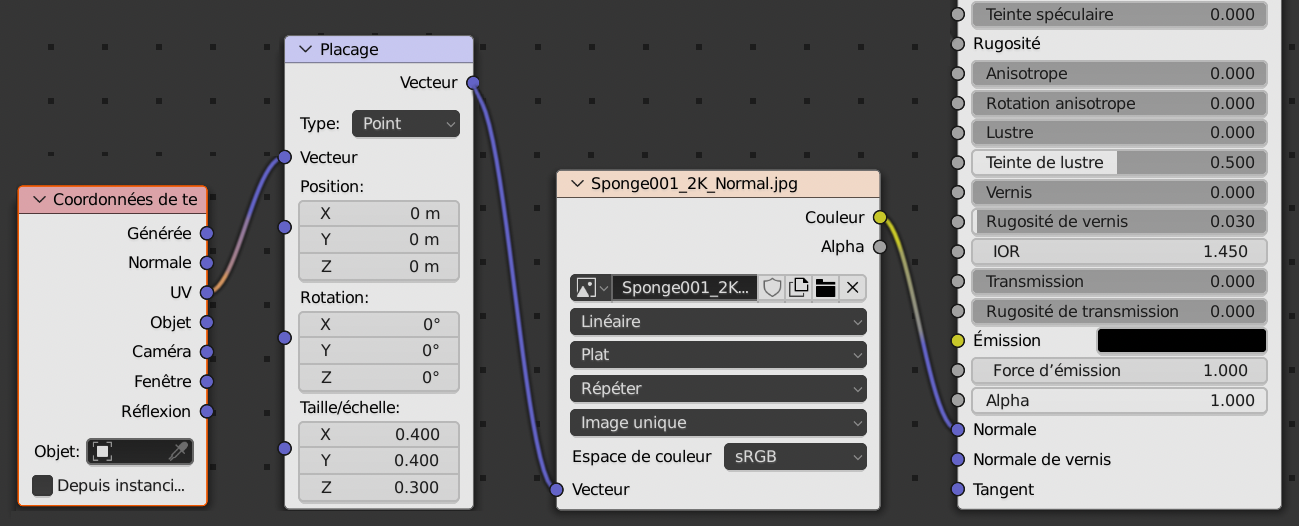The image size is (1299, 526).
Task: Click the image browse icon in Sponge001 node
Action: [590, 288]
